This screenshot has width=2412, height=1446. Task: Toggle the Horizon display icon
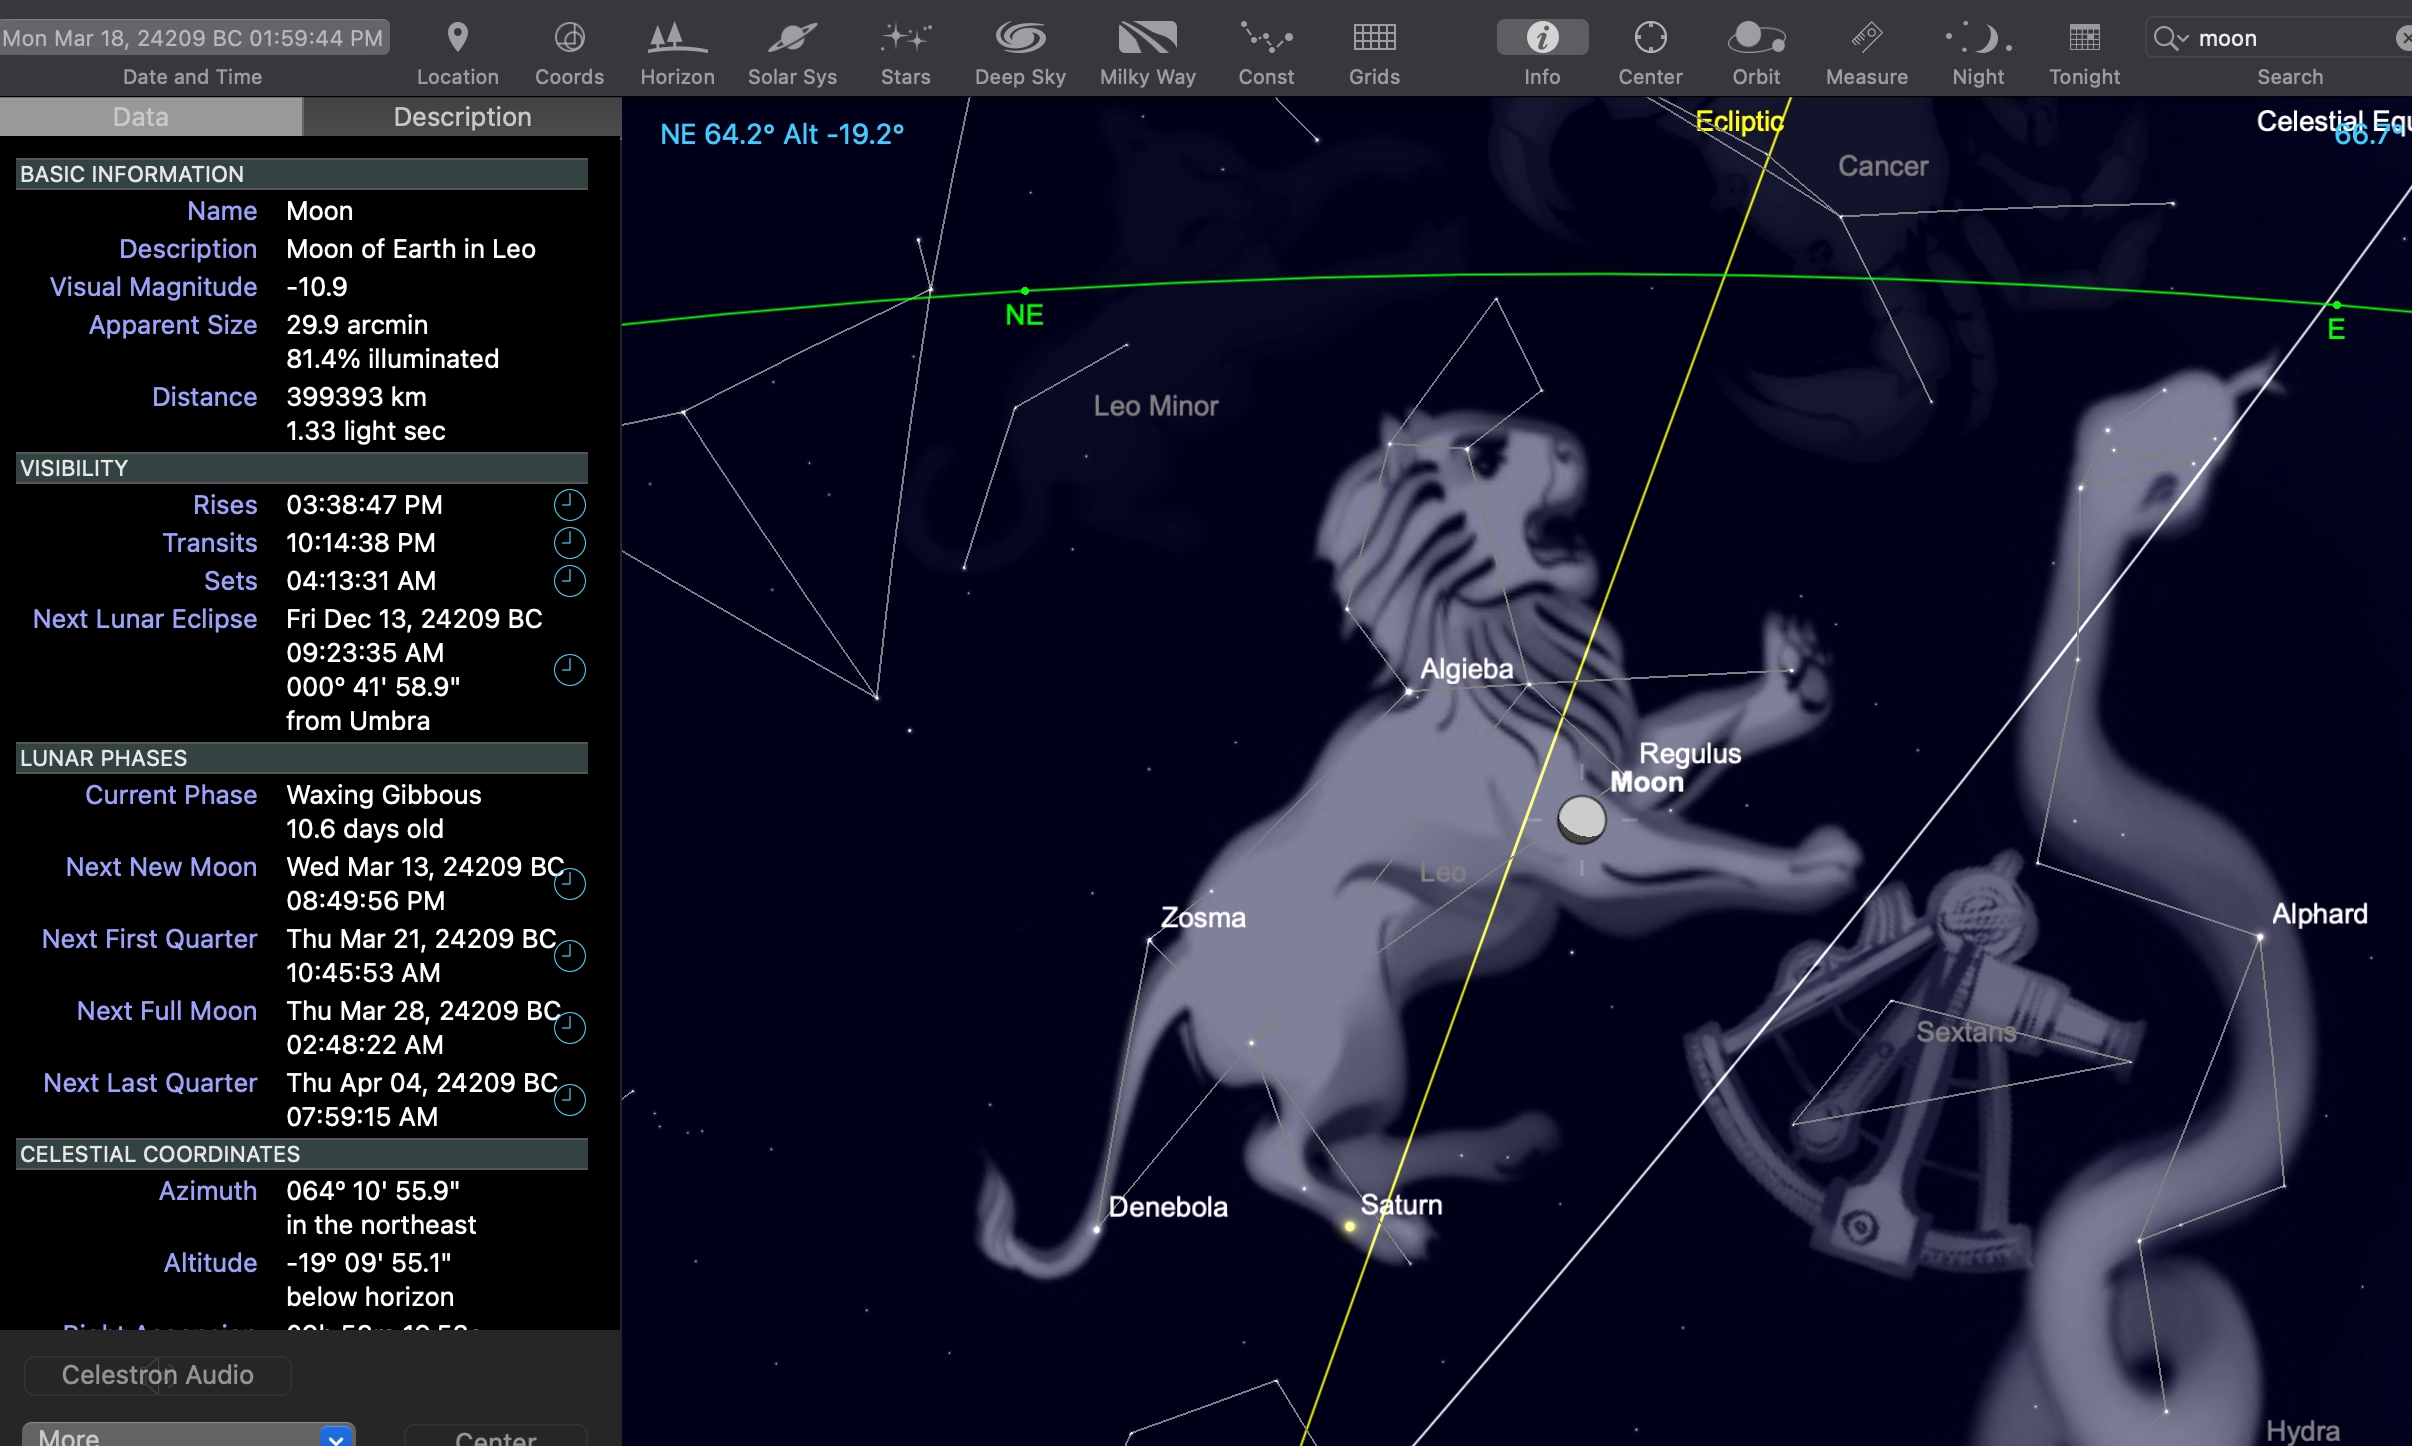pyautogui.click(x=677, y=38)
